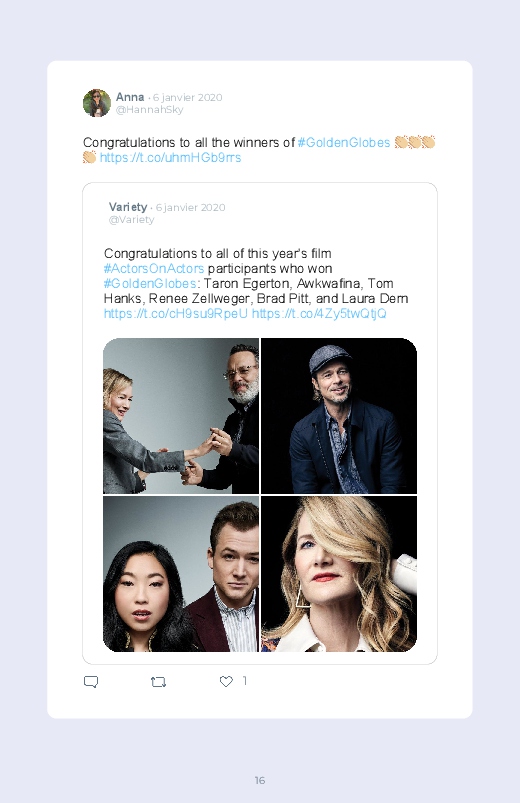Click the reply speech bubble icon

tap(91, 682)
